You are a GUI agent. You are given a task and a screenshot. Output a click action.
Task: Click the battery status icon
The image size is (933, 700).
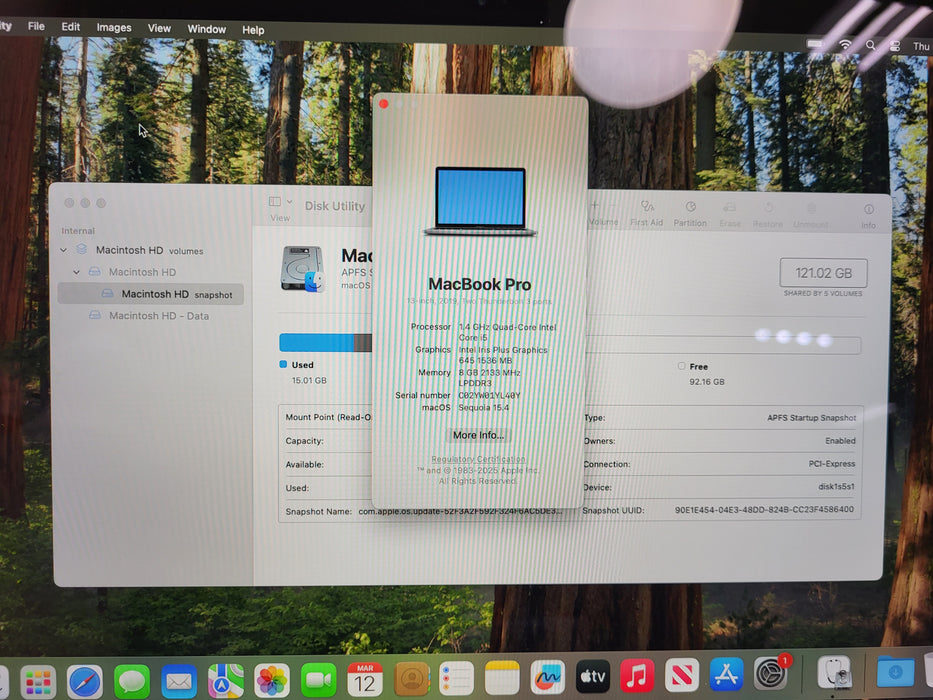pyautogui.click(x=815, y=43)
